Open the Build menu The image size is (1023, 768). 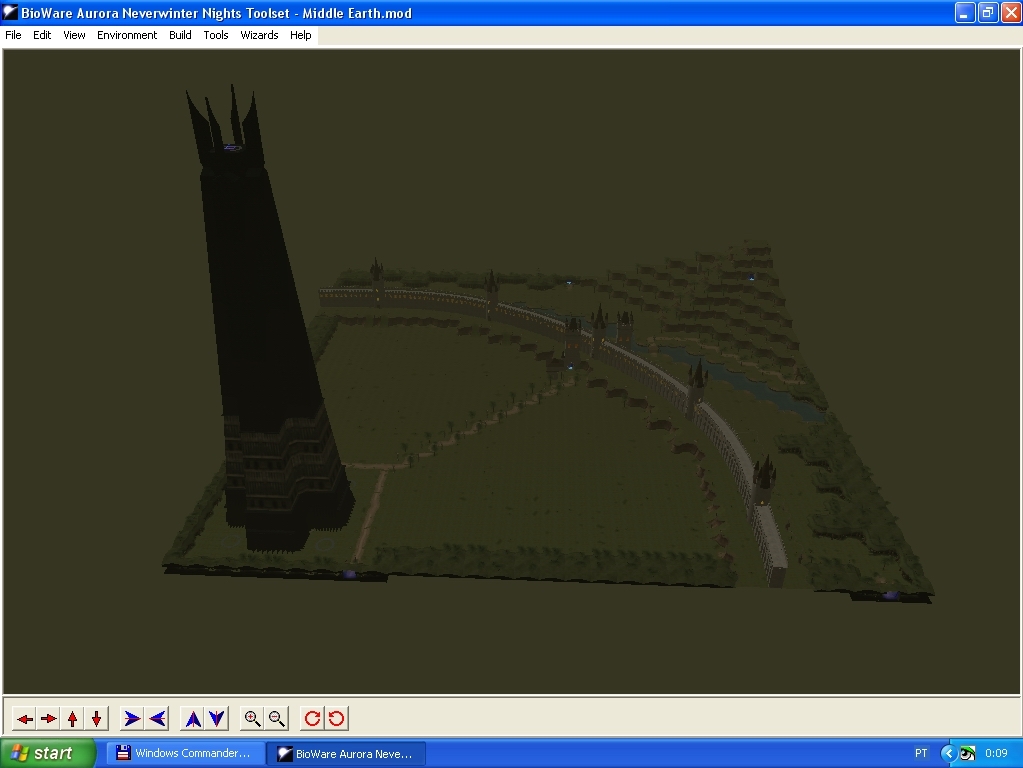tap(180, 35)
